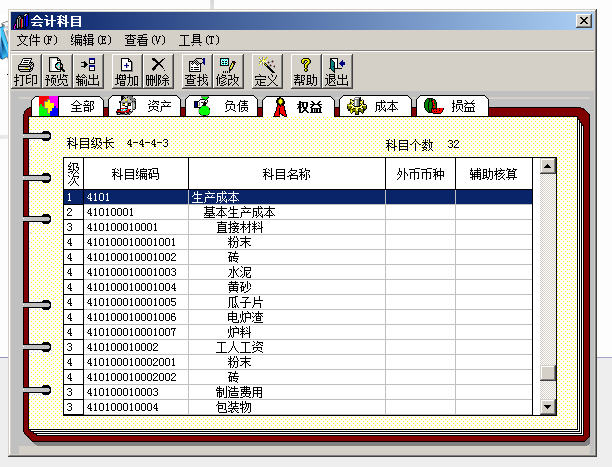Click code 410100010002002
The height and width of the screenshot is (467, 612).
[x=132, y=377]
